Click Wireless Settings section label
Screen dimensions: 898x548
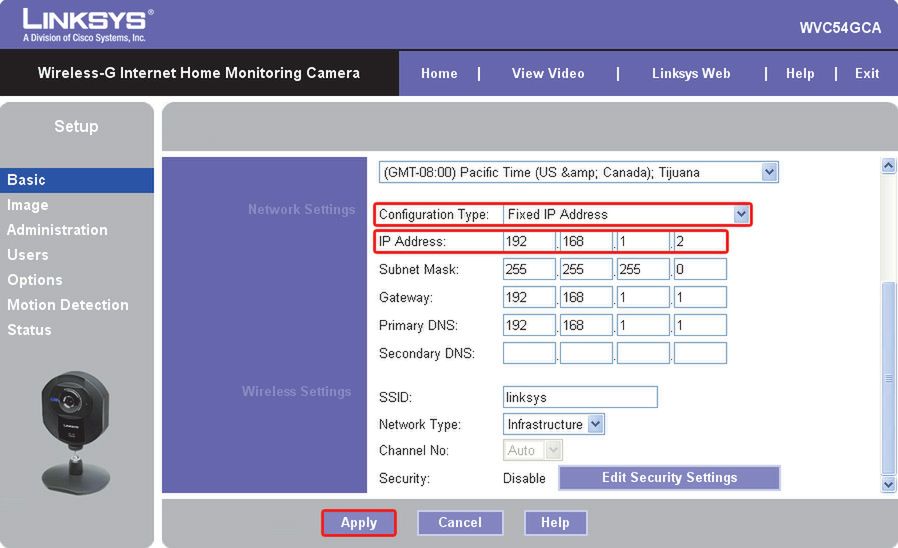(x=297, y=392)
